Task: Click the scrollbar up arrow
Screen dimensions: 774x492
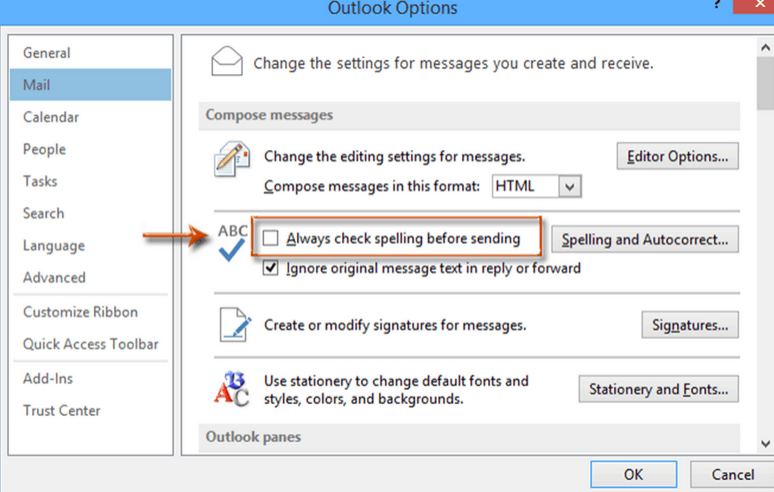Action: pyautogui.click(x=765, y=47)
